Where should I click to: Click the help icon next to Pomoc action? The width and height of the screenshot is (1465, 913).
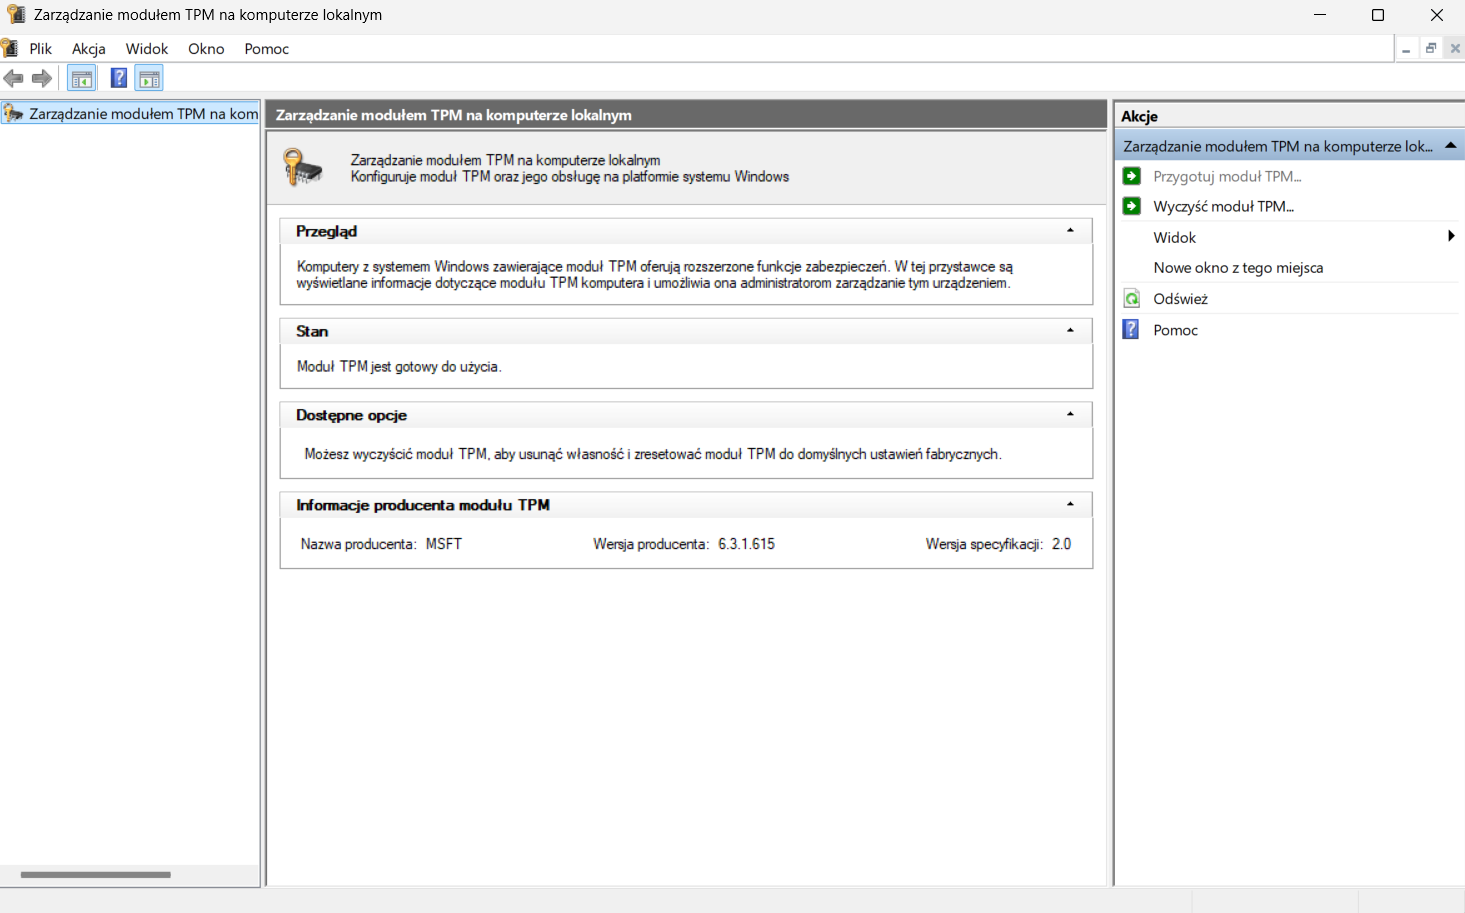point(1131,329)
